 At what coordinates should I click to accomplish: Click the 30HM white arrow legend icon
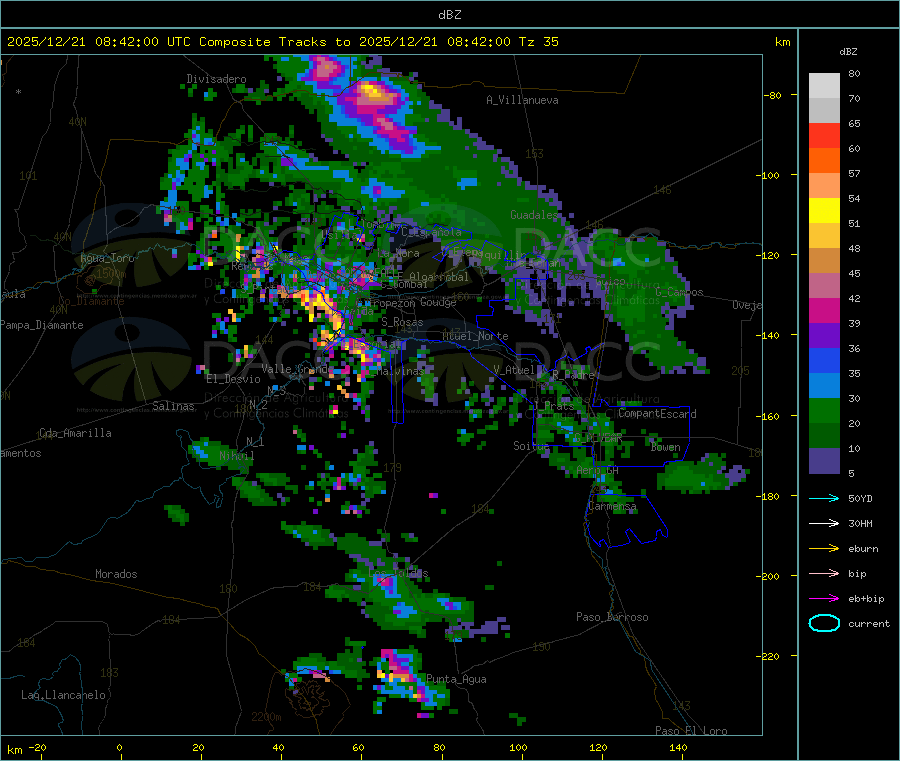[x=824, y=523]
